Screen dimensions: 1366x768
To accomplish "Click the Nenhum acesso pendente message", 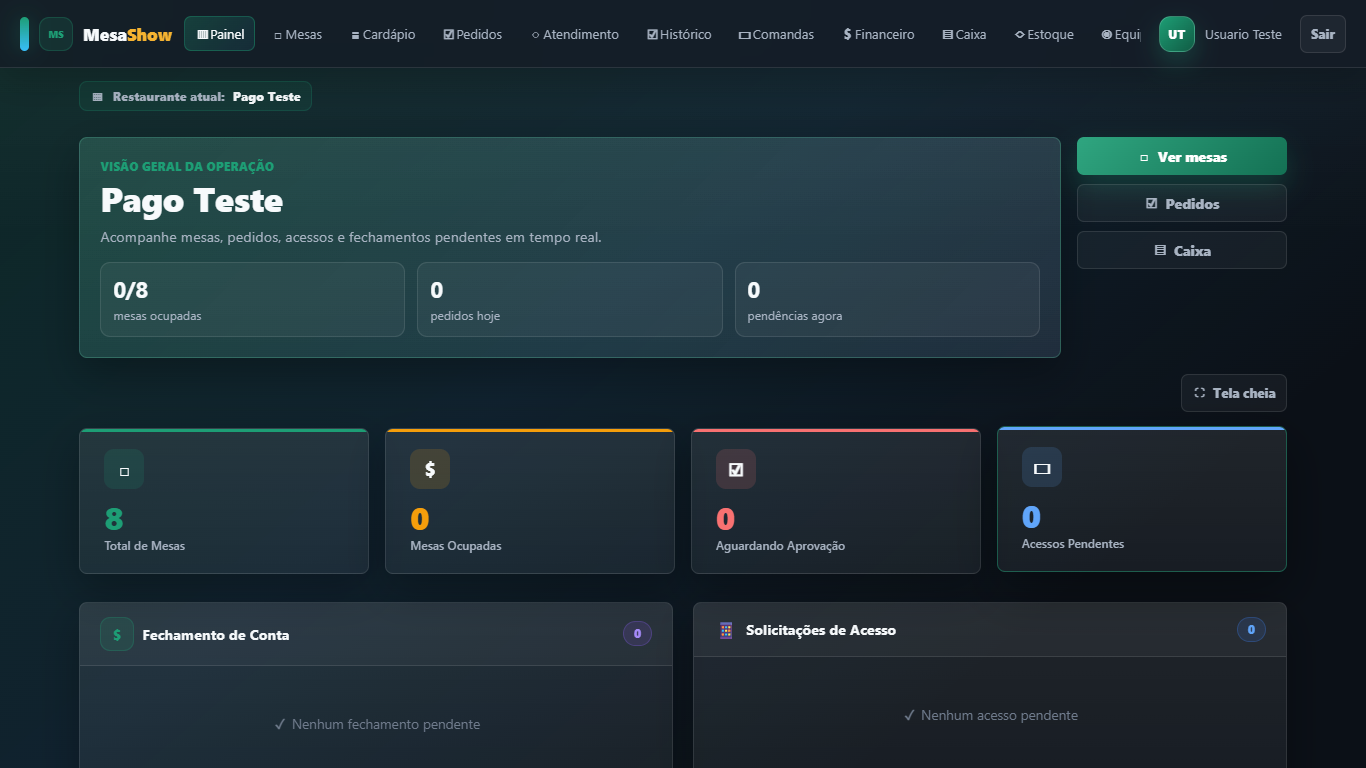I will coord(991,716).
